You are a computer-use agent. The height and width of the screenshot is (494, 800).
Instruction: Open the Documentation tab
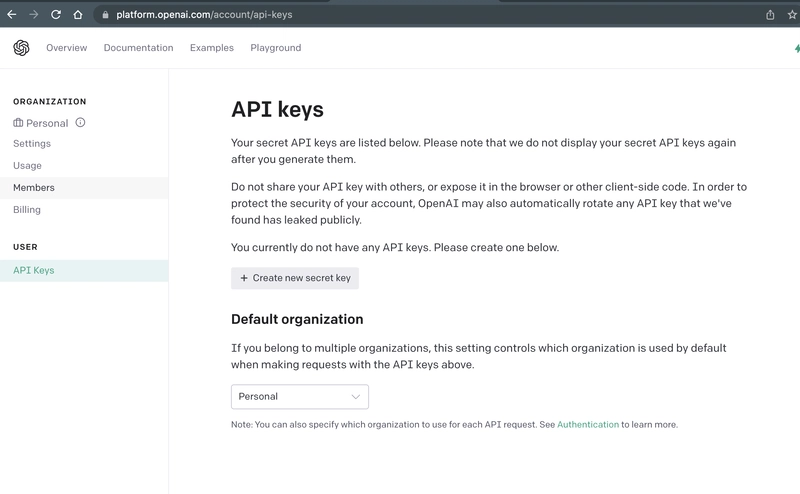138,48
